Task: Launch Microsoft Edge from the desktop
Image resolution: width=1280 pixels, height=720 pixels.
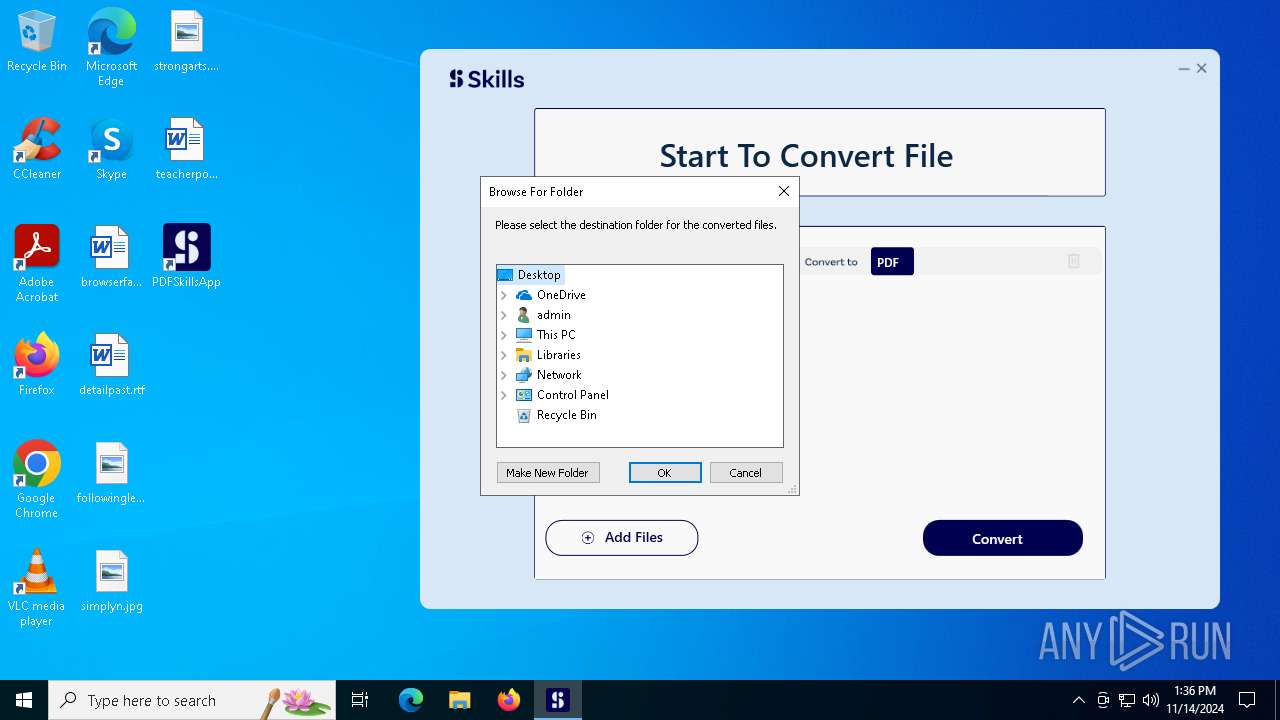Action: [x=111, y=48]
